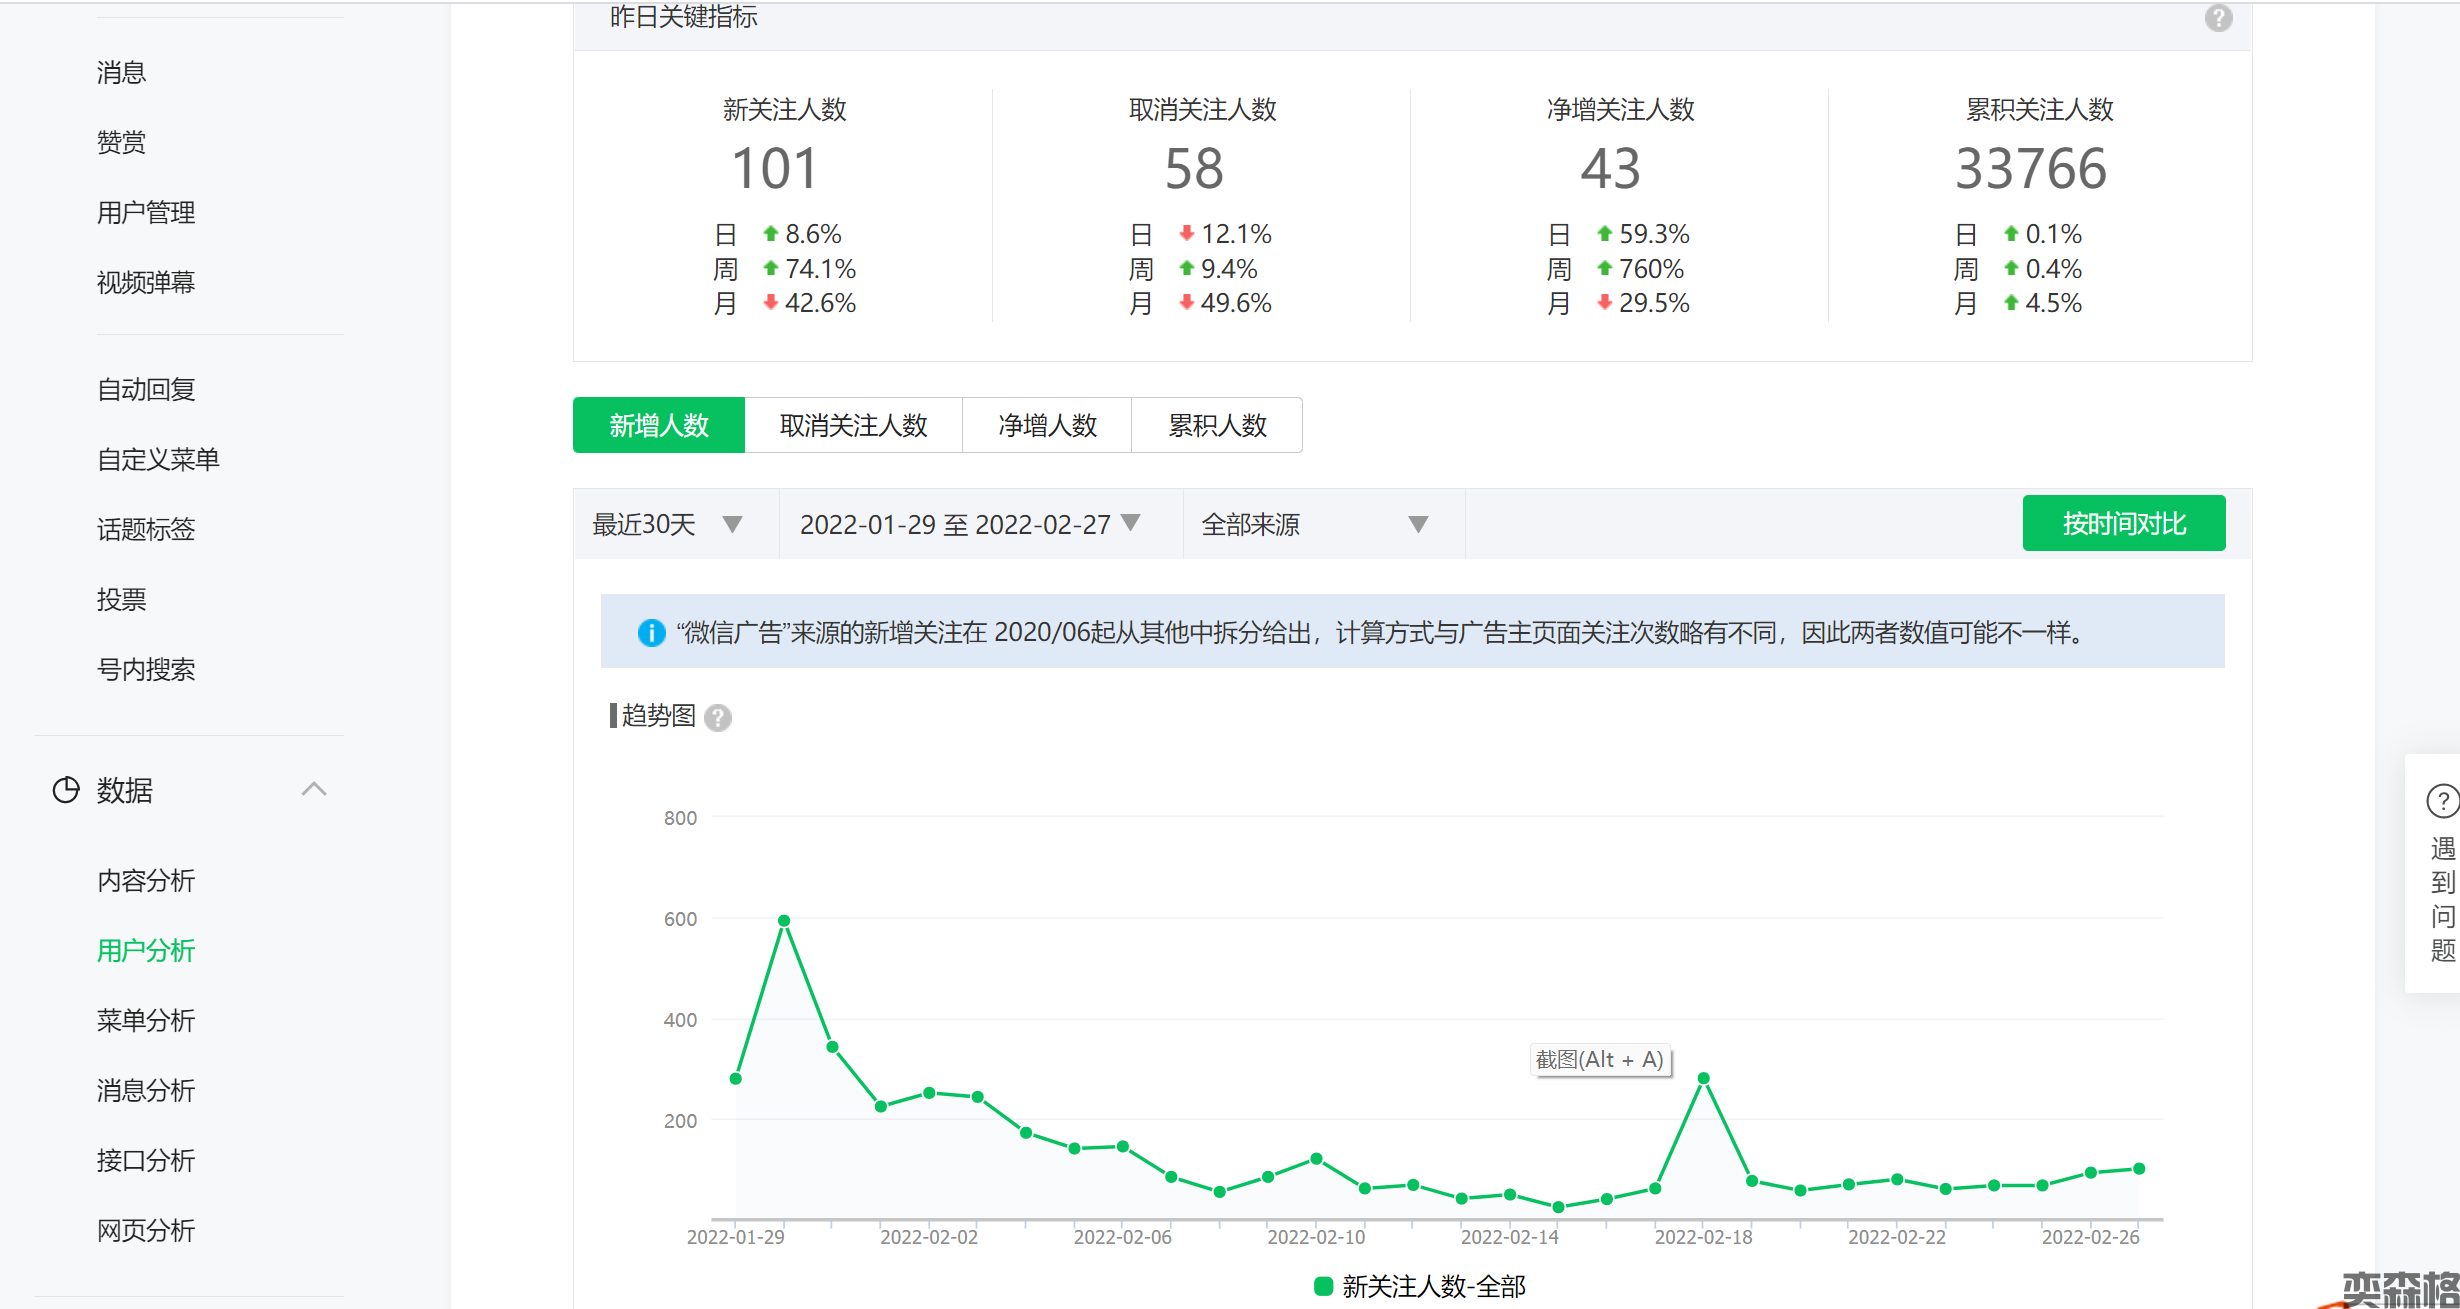
Task: Click the 数据 pie chart icon in sidebar
Action: click(x=66, y=790)
